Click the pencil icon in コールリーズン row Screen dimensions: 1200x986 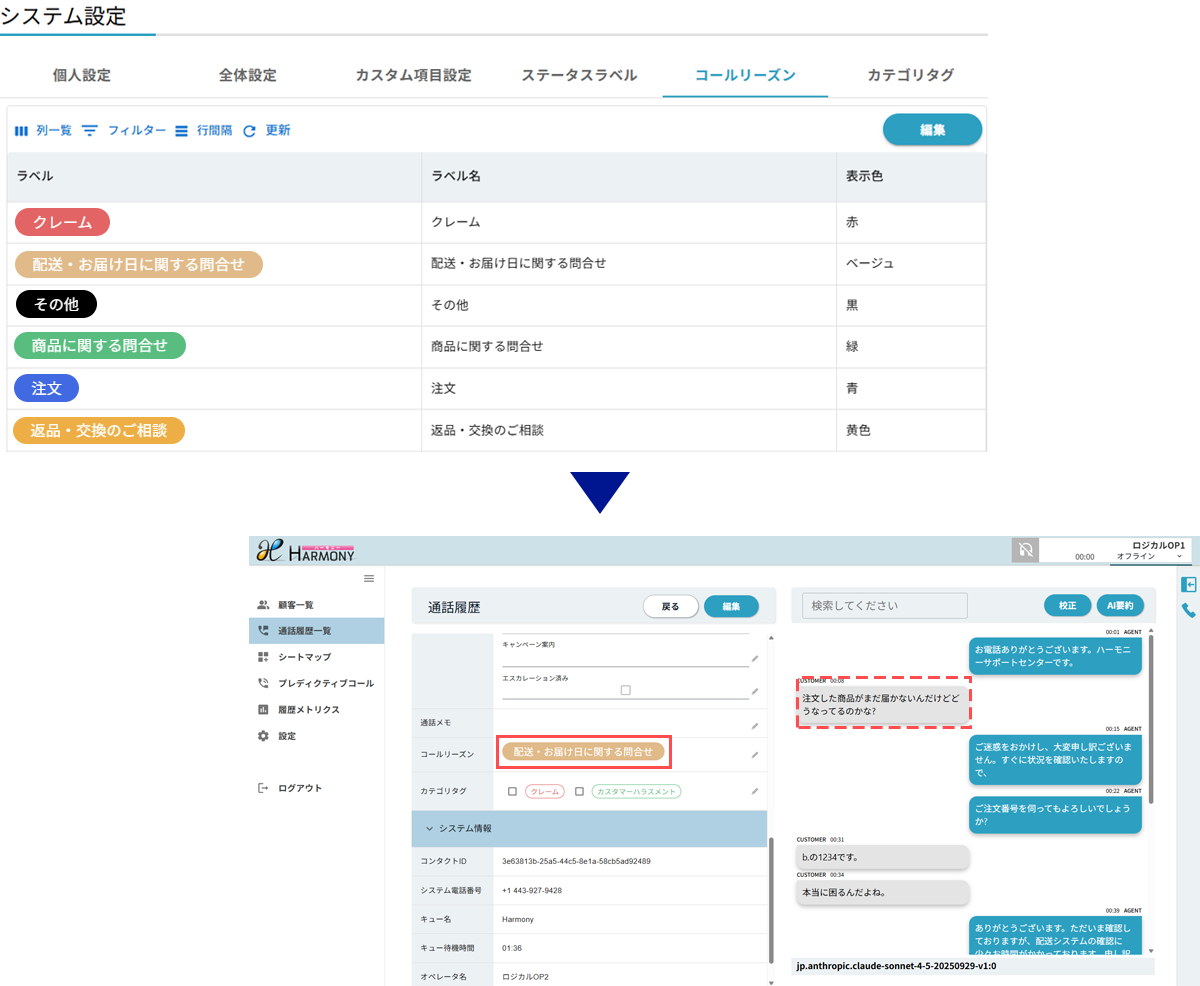[755, 754]
